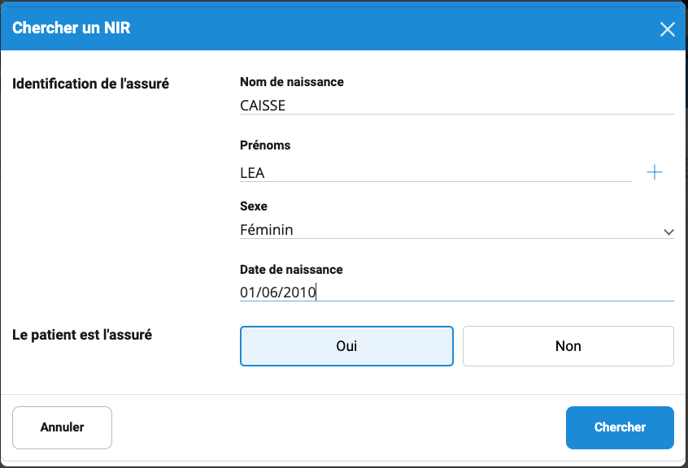Expand the Sexe dropdown chevron
Image resolution: width=688 pixels, height=468 pixels.
(668, 232)
